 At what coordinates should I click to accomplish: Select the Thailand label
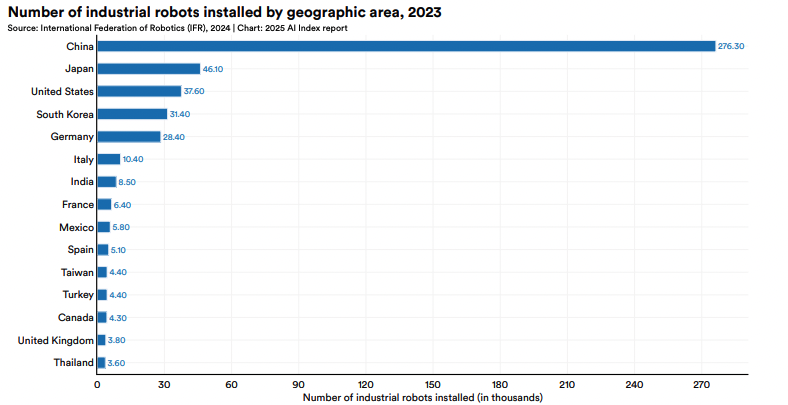click(x=73, y=362)
